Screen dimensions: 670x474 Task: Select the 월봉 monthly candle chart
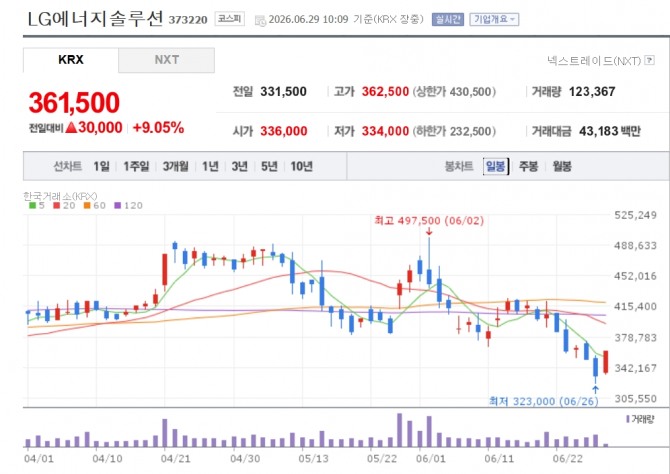point(562,166)
